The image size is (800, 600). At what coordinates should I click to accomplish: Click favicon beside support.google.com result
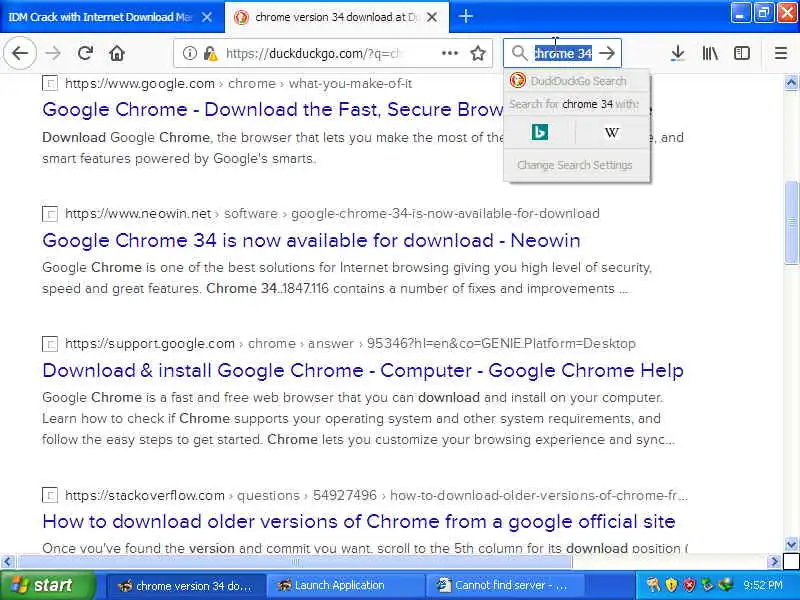point(49,344)
